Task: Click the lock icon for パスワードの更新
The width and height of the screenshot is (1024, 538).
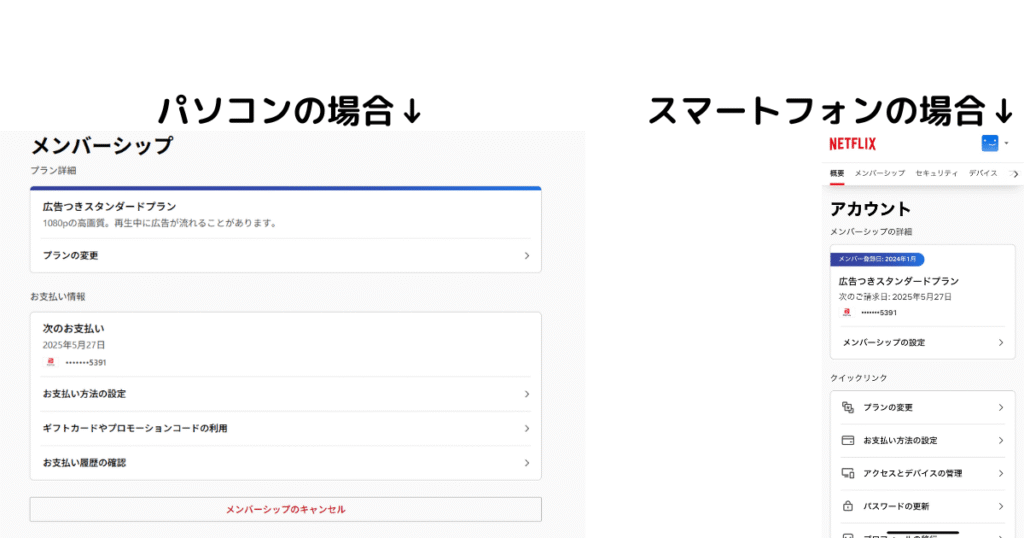Action: coord(848,506)
